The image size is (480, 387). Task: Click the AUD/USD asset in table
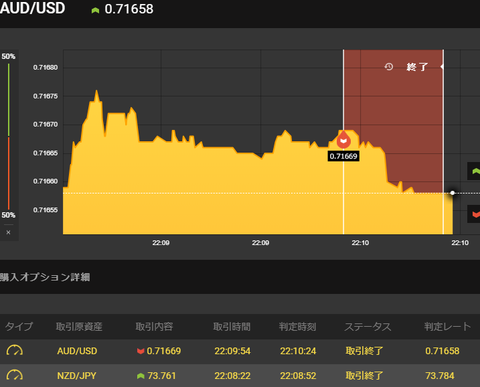[77, 351]
